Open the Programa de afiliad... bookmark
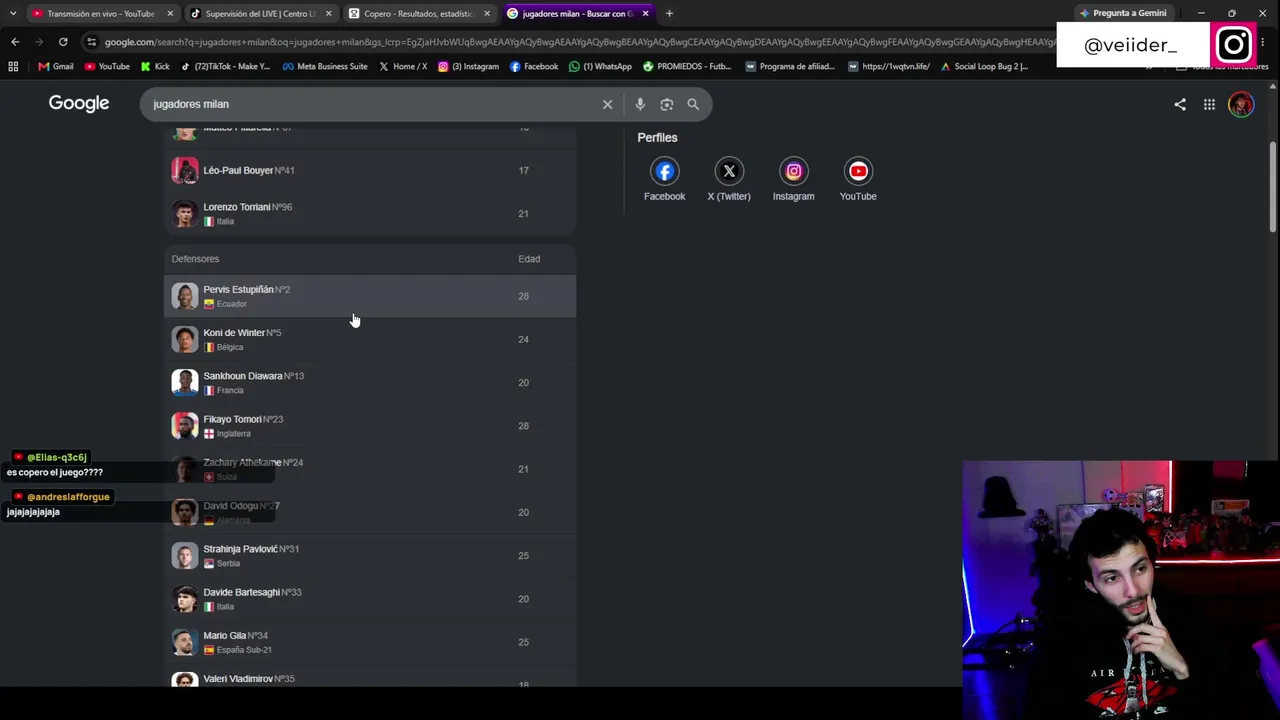The height and width of the screenshot is (720, 1280). pyautogui.click(x=790, y=66)
